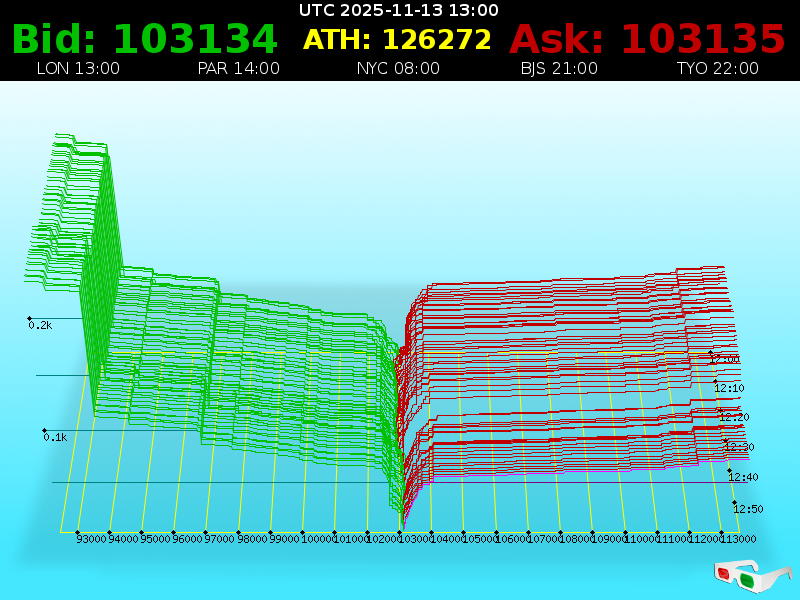Select the PAR 14:00 clock label
This screenshot has height=600, width=800.
click(238, 69)
